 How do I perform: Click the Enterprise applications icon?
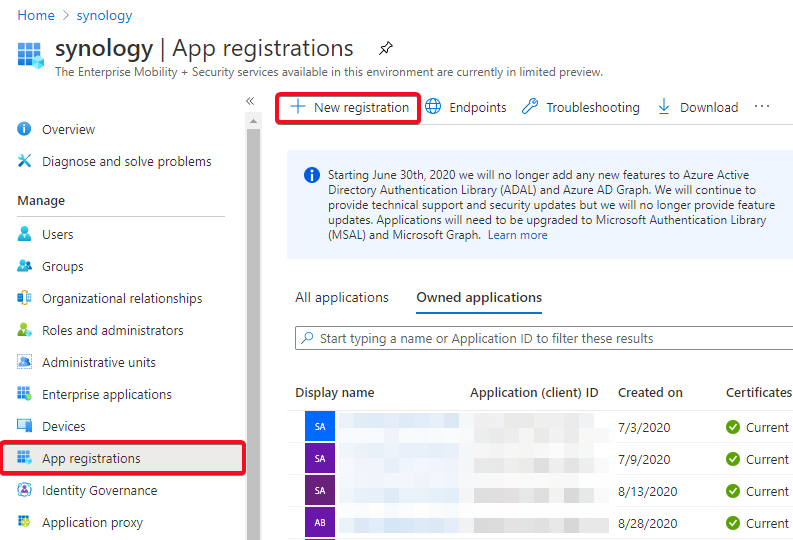tap(24, 393)
